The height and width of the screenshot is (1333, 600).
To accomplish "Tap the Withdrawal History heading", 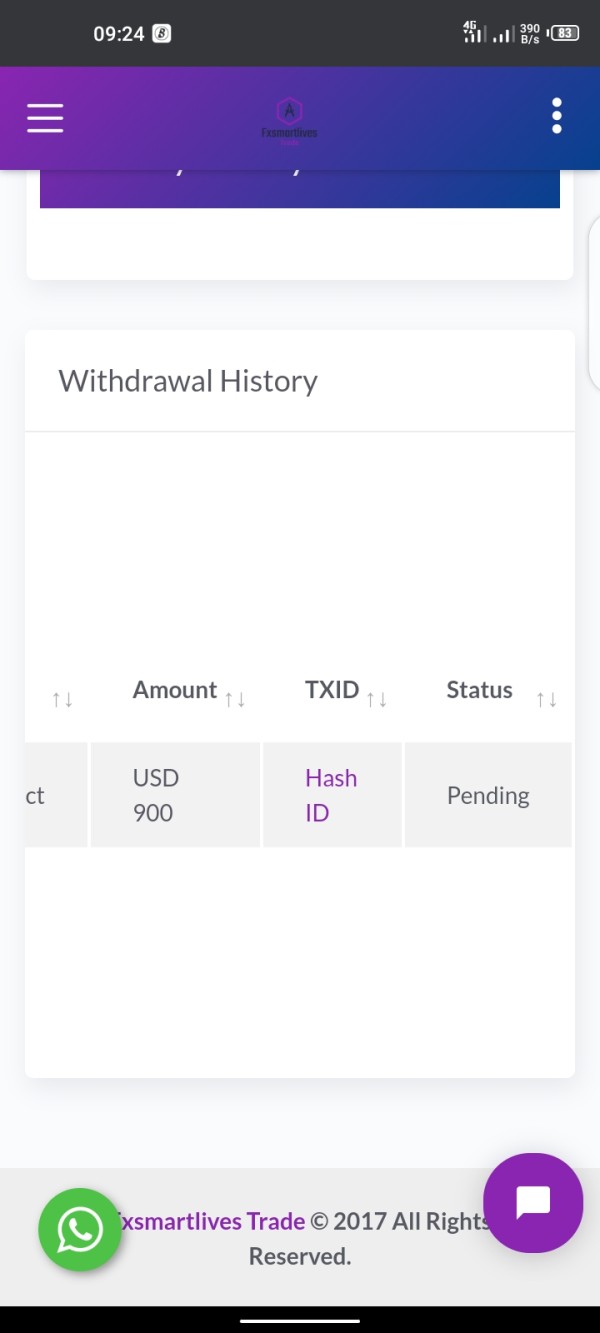I will tap(188, 381).
